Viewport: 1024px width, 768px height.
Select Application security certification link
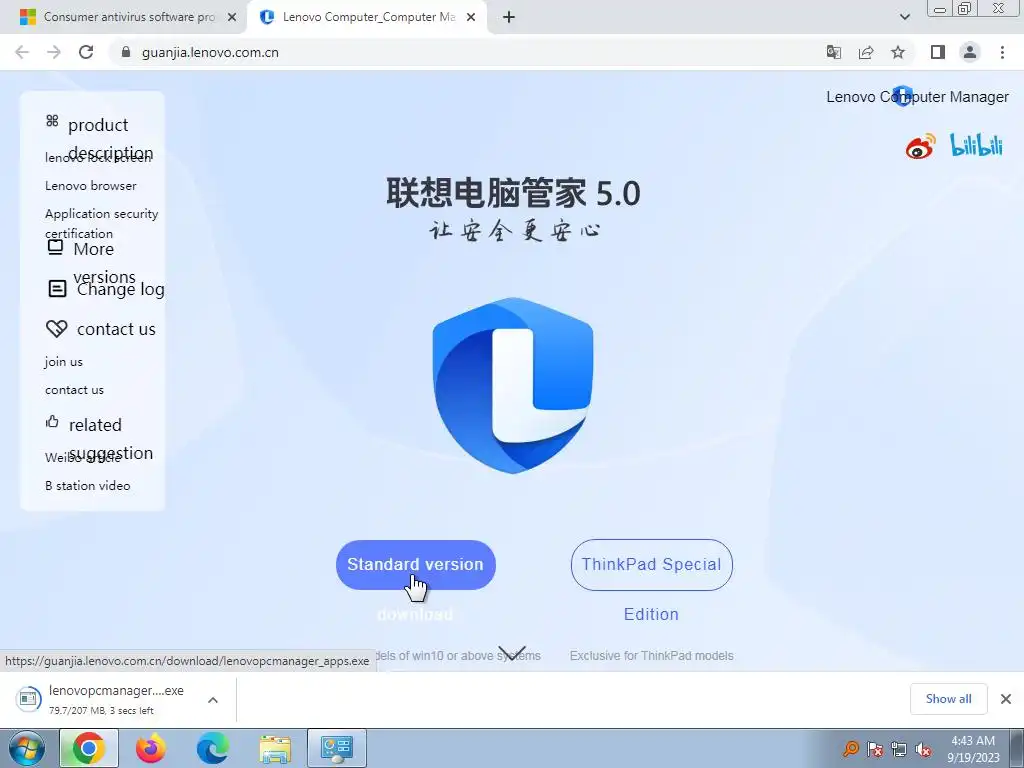coord(101,223)
